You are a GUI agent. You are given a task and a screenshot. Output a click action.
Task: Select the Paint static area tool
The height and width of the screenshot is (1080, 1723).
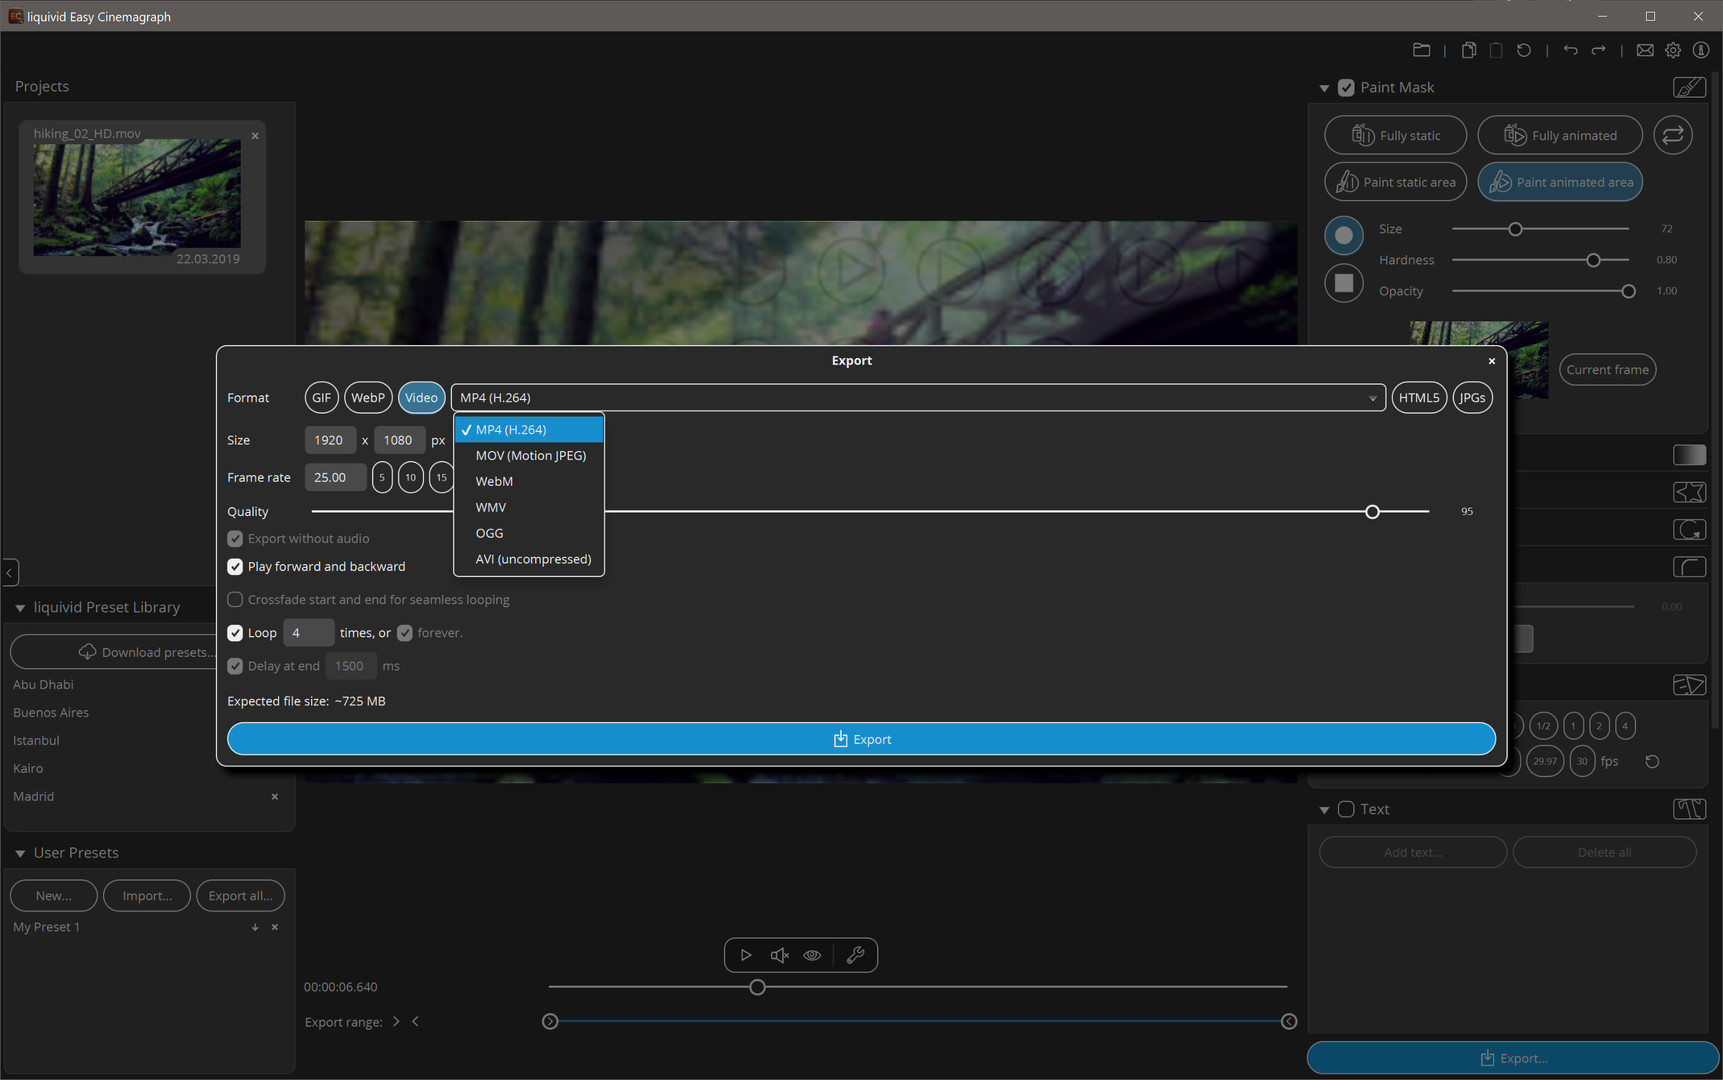[x=1395, y=181]
